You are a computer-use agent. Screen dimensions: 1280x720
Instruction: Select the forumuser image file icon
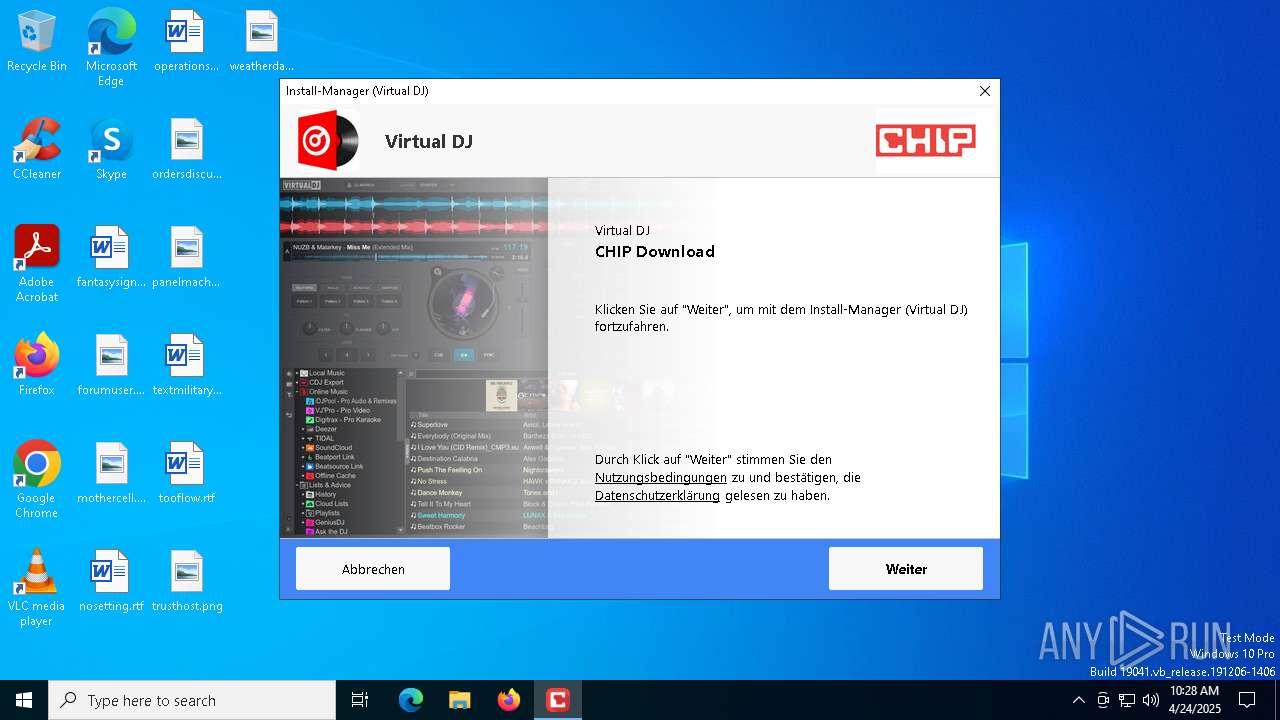tap(111, 366)
